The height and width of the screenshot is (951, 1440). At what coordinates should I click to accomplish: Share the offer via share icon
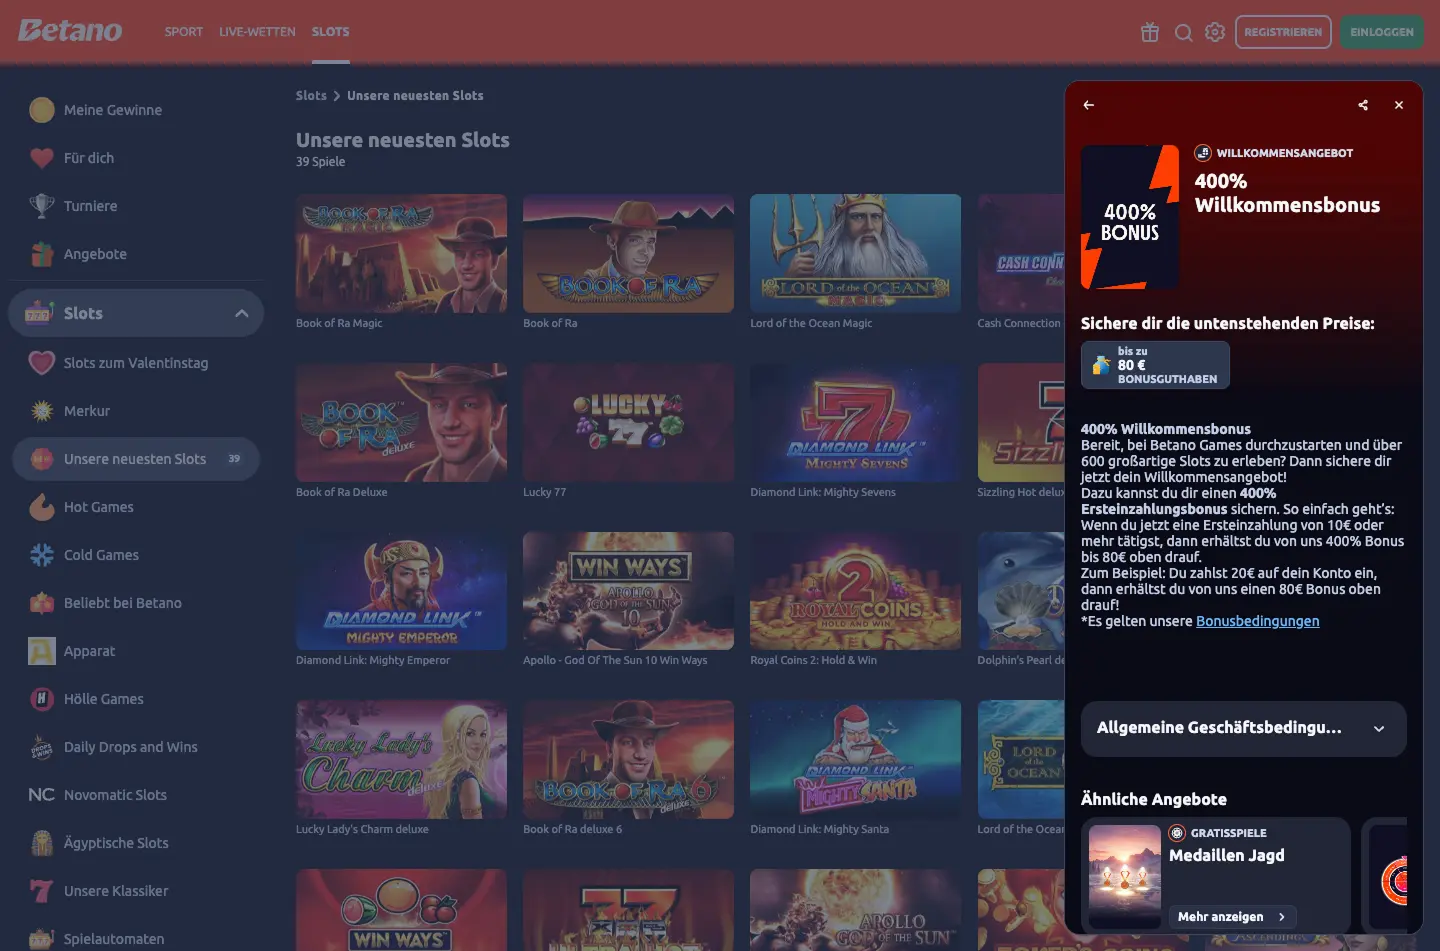pos(1363,105)
